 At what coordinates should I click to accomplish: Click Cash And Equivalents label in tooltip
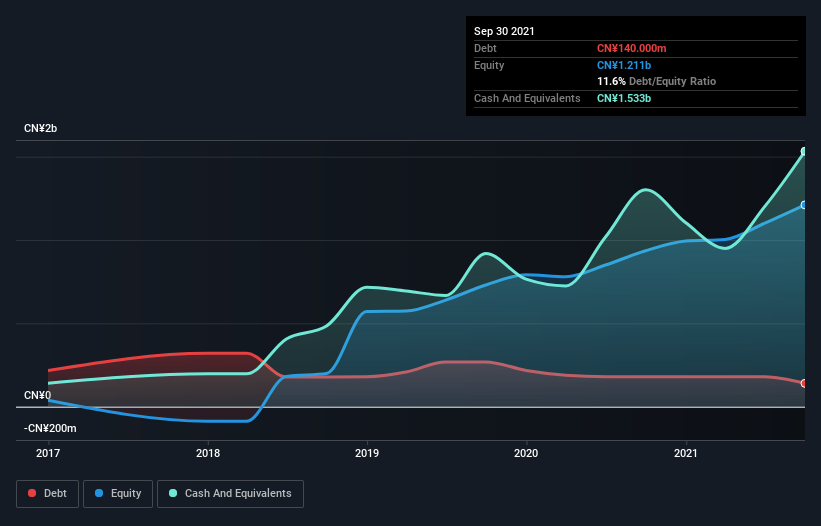[x=527, y=98]
